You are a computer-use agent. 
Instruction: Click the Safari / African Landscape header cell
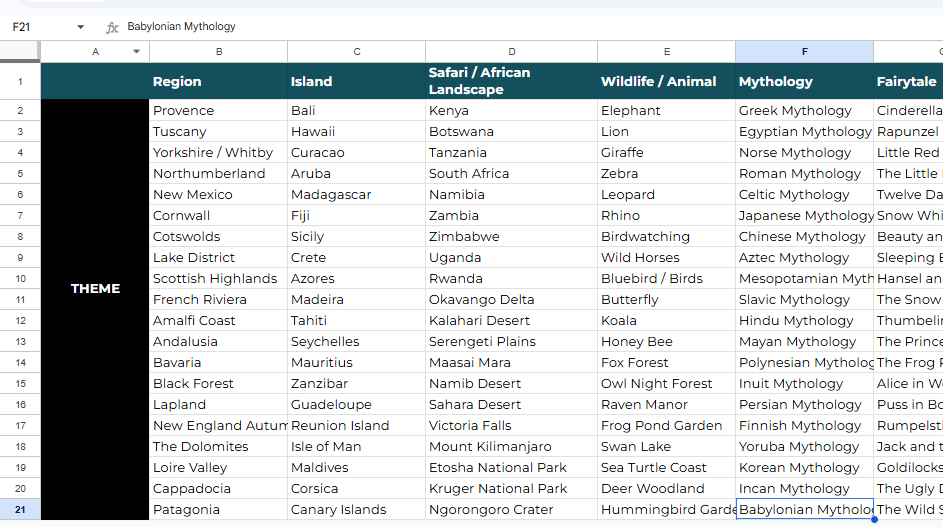(x=512, y=81)
